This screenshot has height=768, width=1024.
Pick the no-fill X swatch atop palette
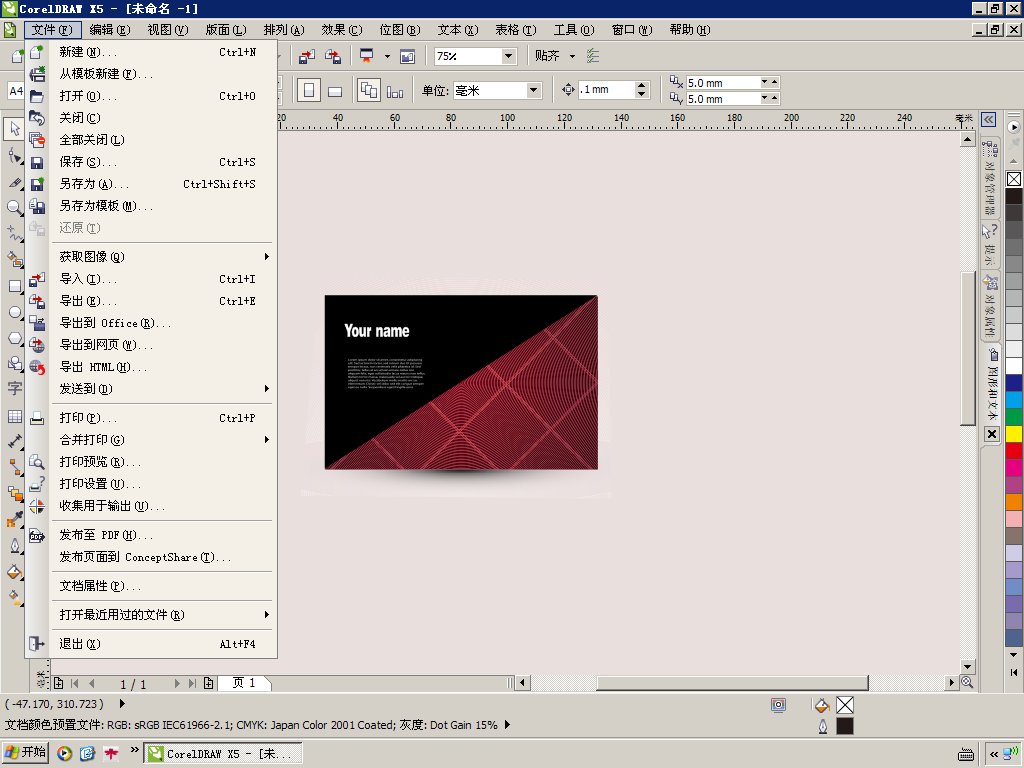click(1014, 178)
